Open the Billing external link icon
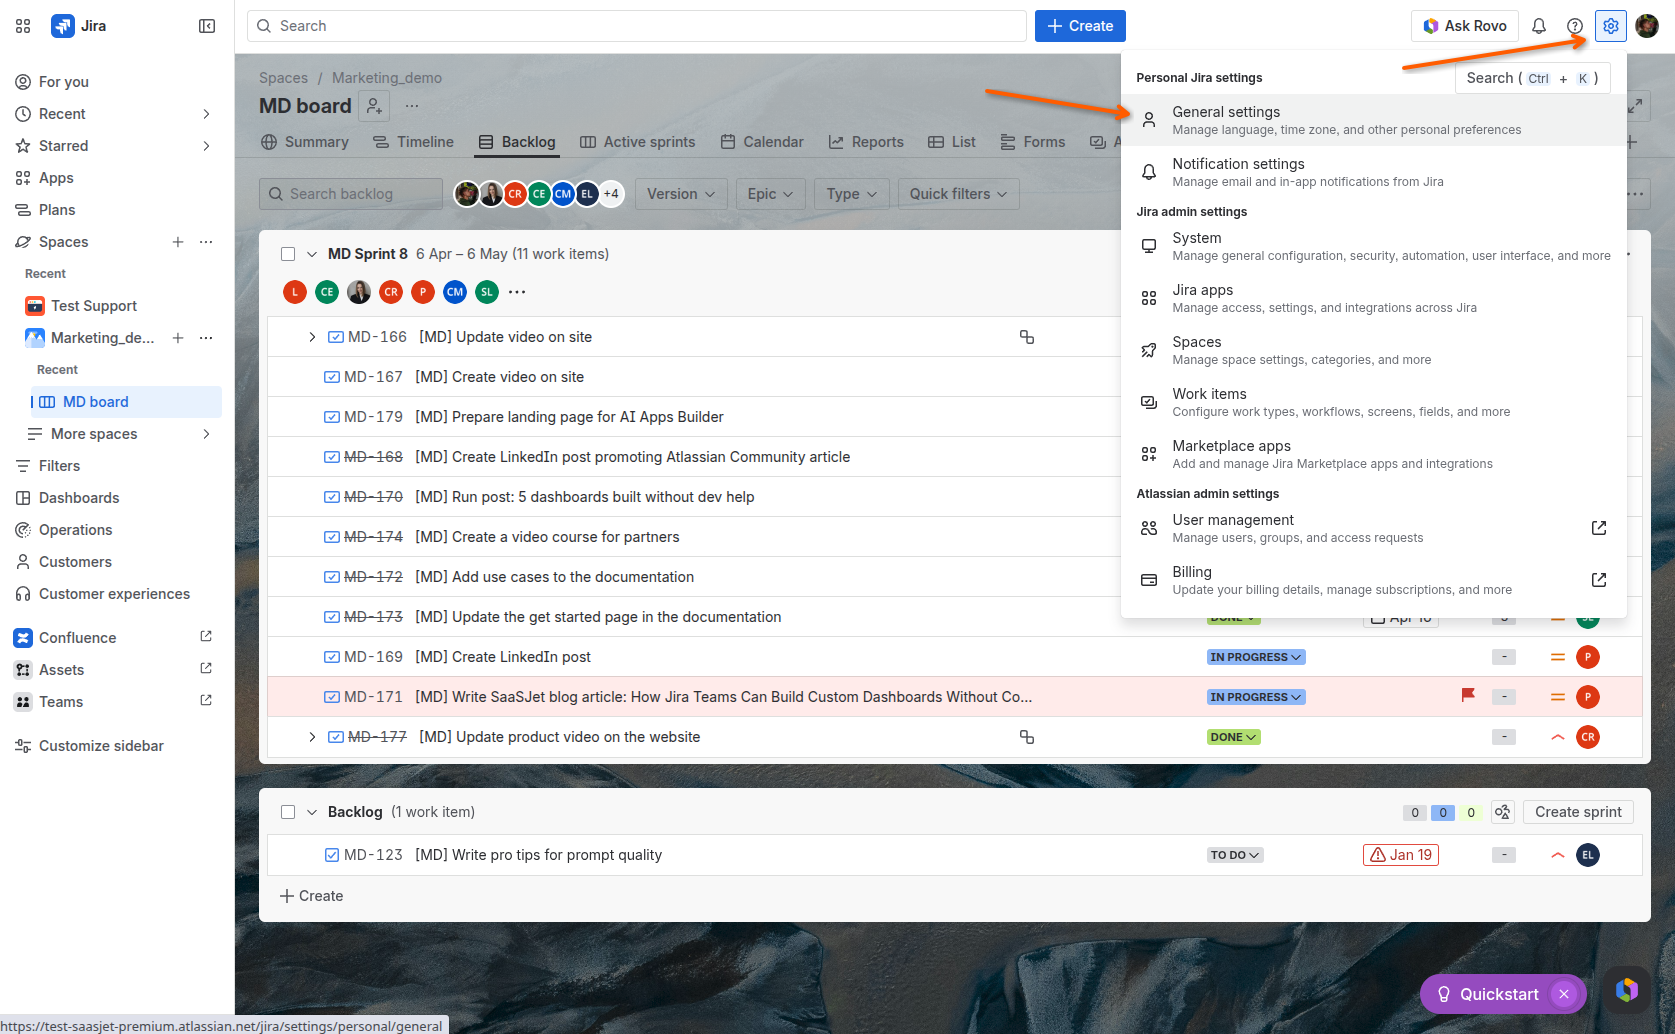 coord(1599,580)
